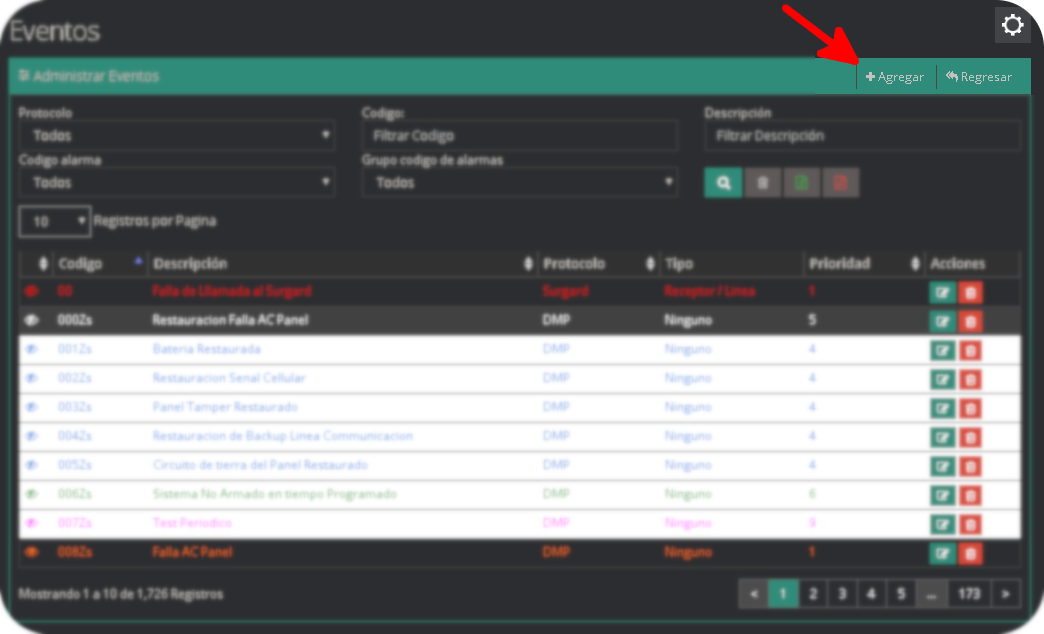Viewport: 1044px width, 634px height.
Task: Click the green search filter button
Action: point(723,183)
